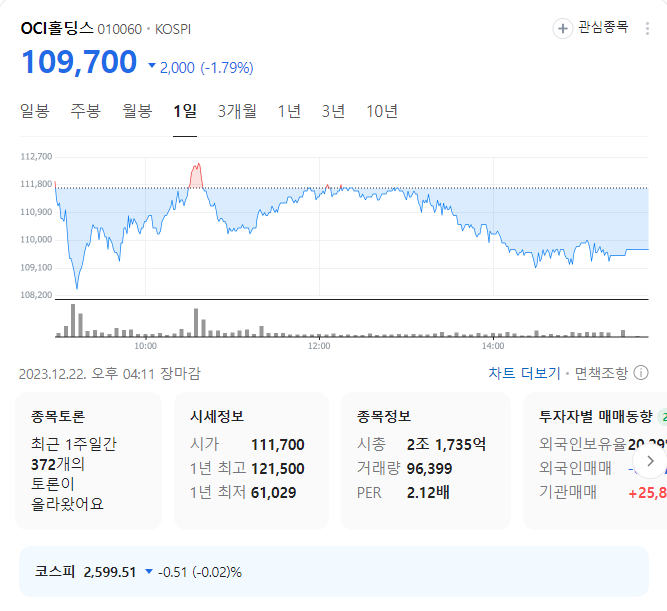Open the 투자자별 매매동향 card heading
Screen dimensions: 667x611
(596, 416)
